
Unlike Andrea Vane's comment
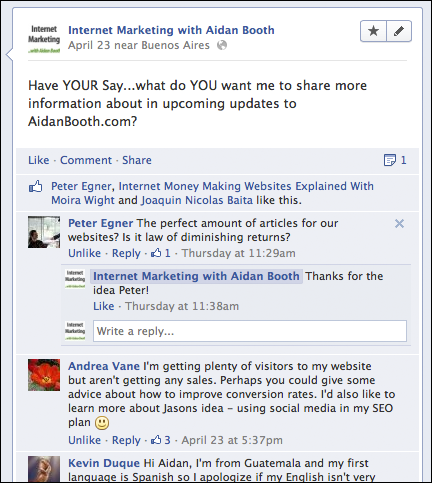coord(84,440)
